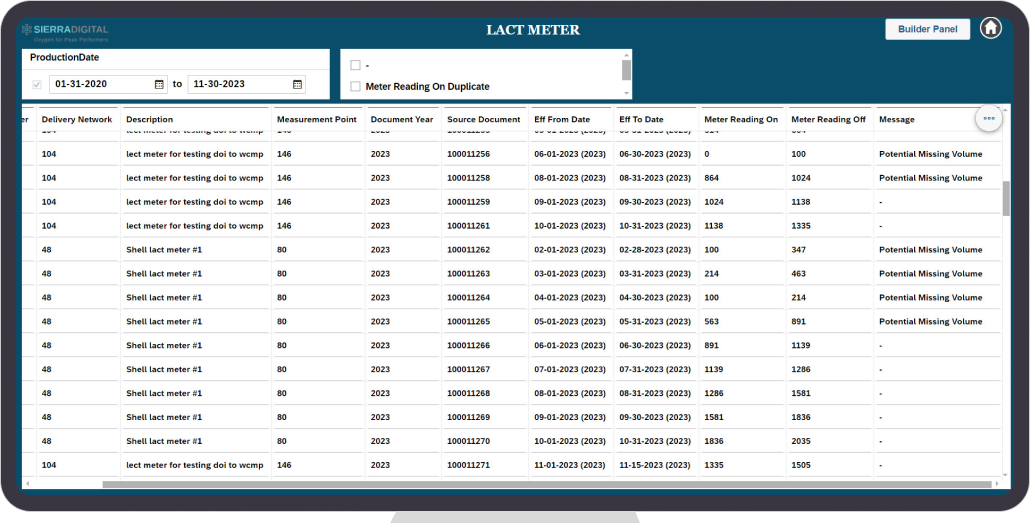Screen dimensions: 1030x523
Task: Click the Home icon
Action: (990, 28)
